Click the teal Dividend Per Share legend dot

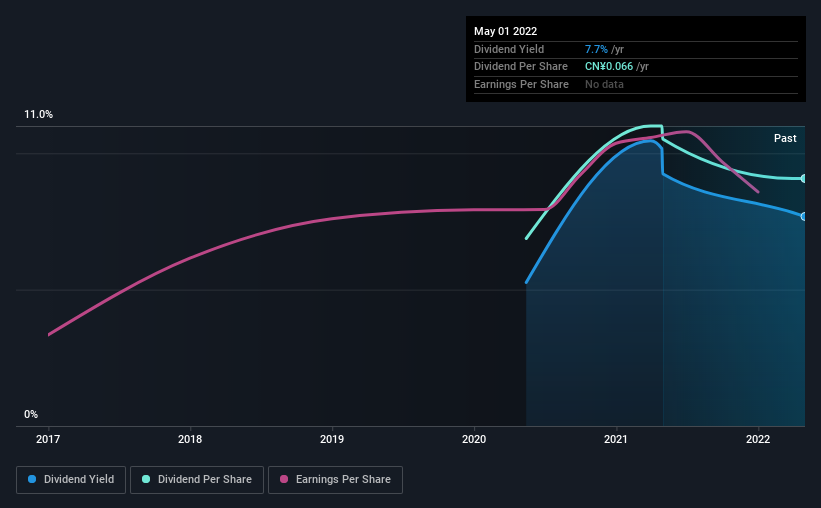[x=146, y=479]
